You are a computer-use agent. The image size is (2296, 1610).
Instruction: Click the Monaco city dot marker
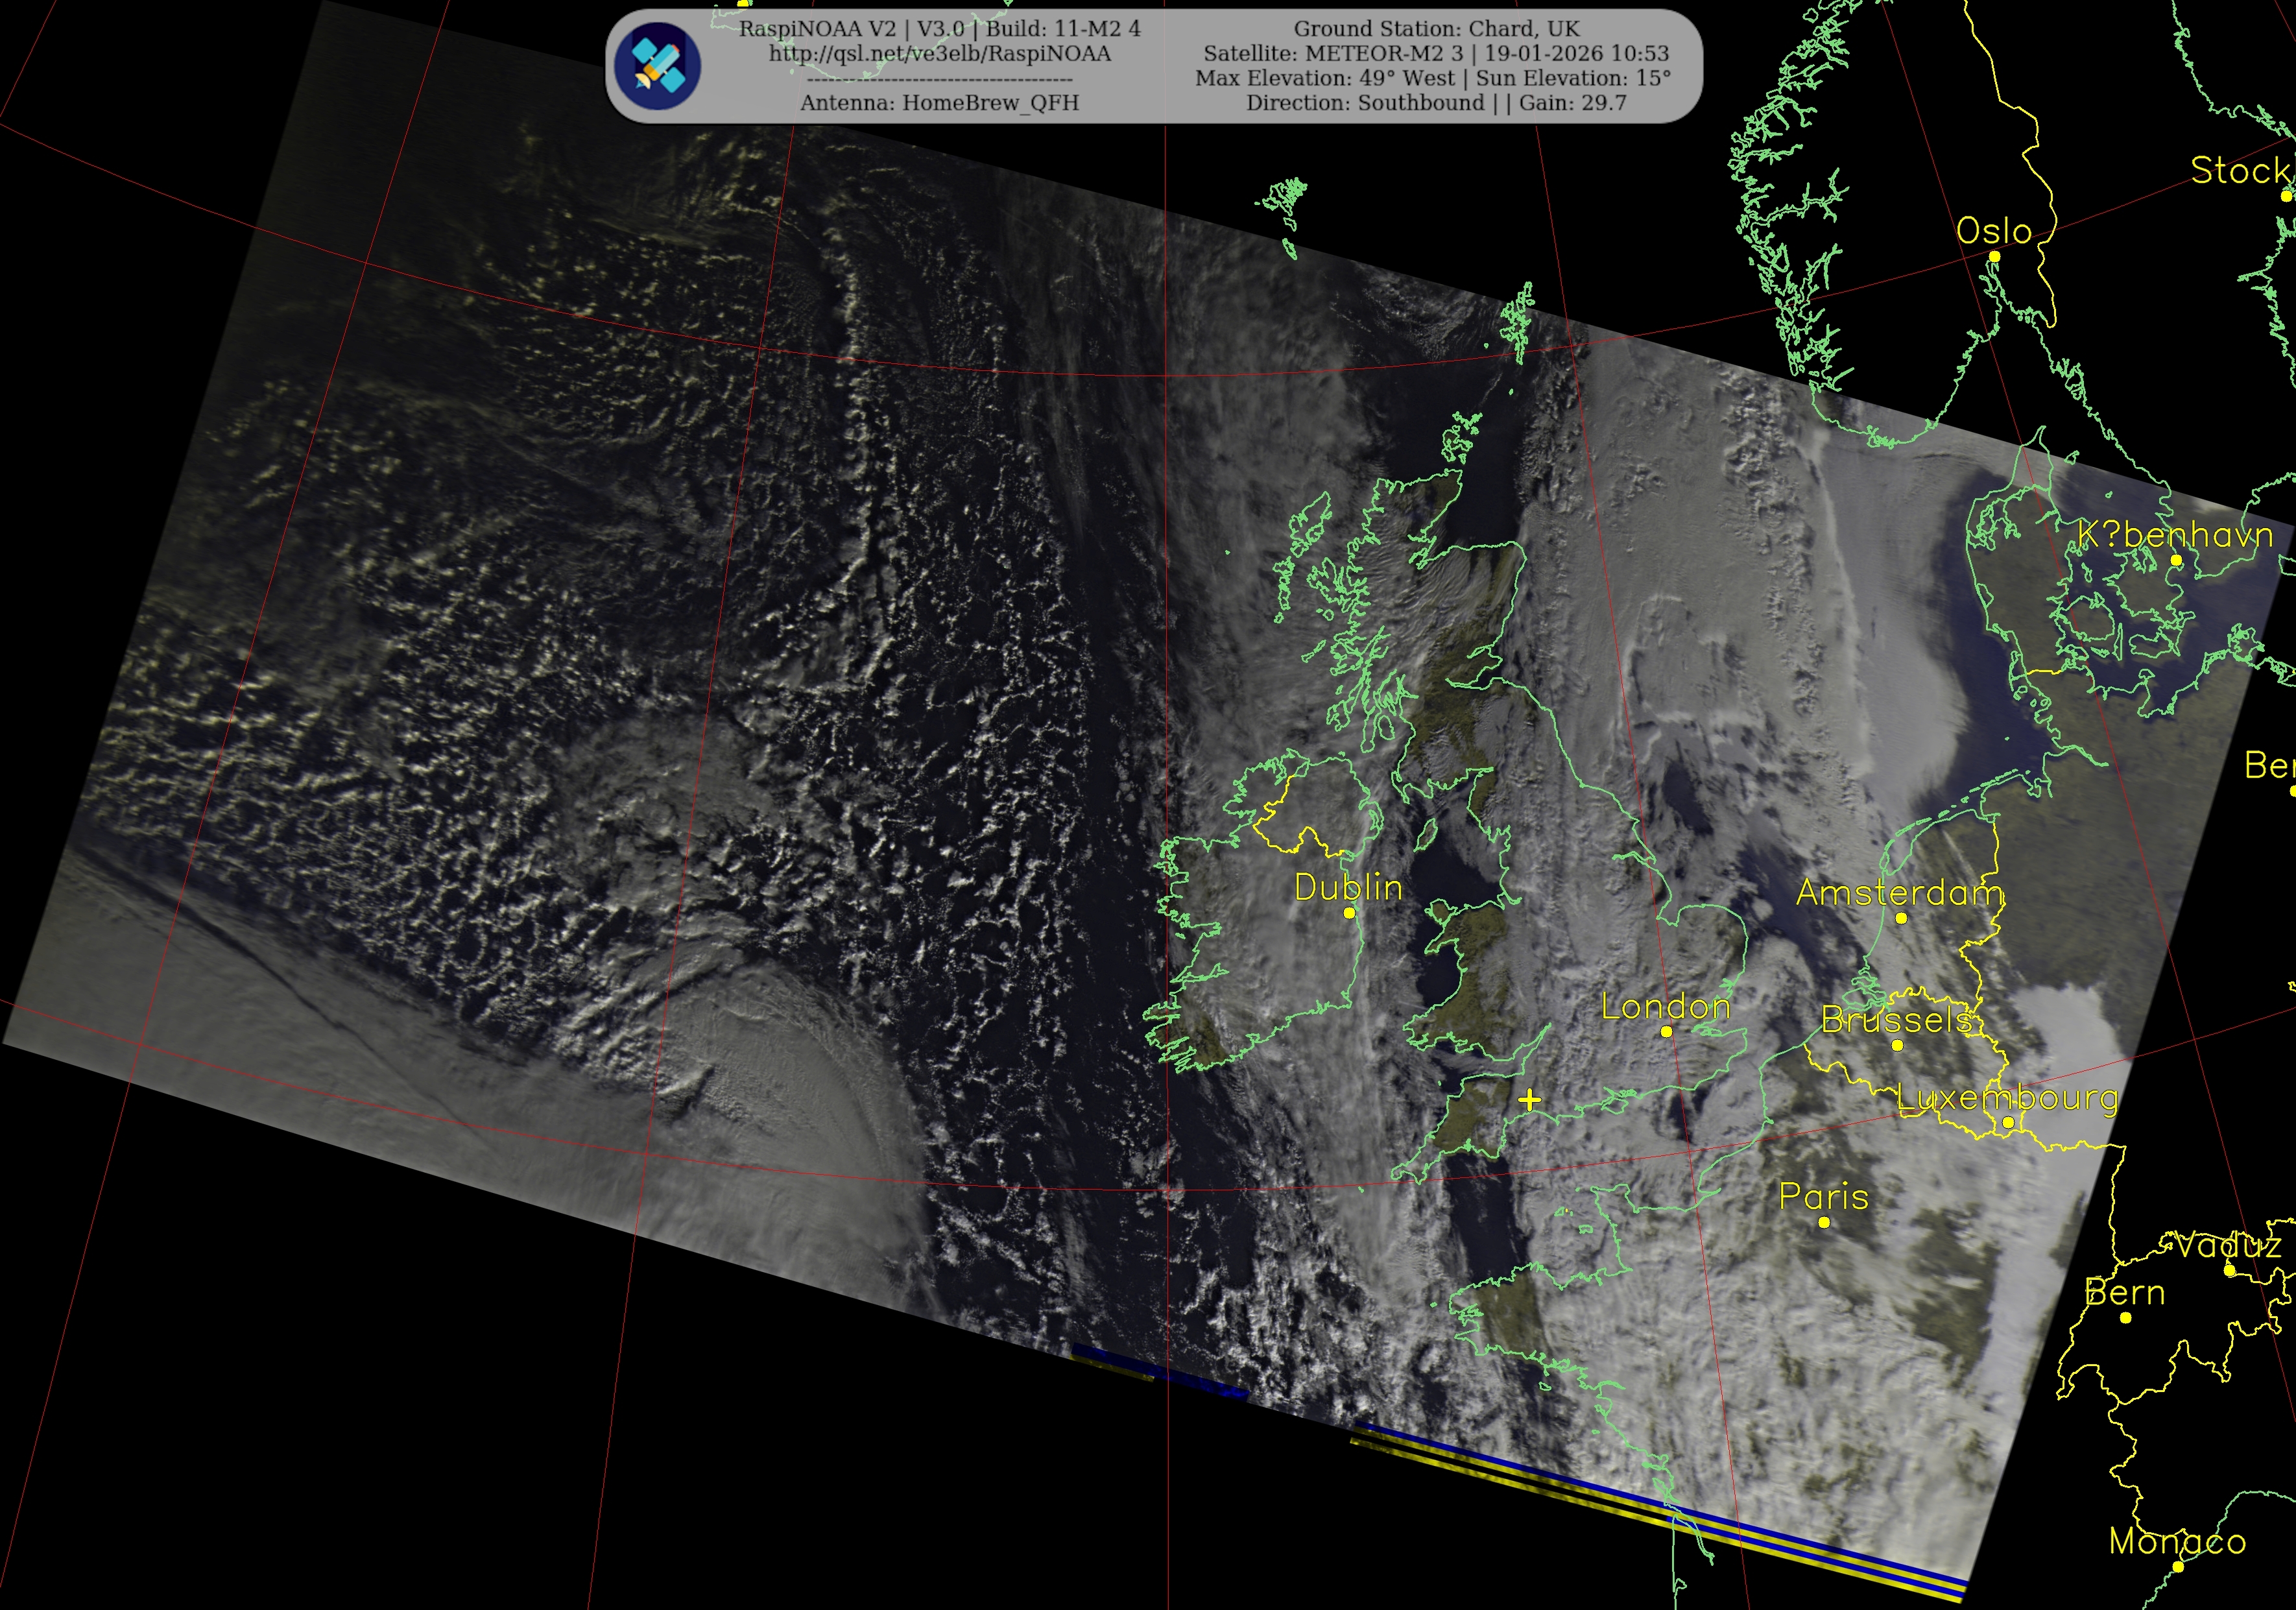click(2178, 1566)
